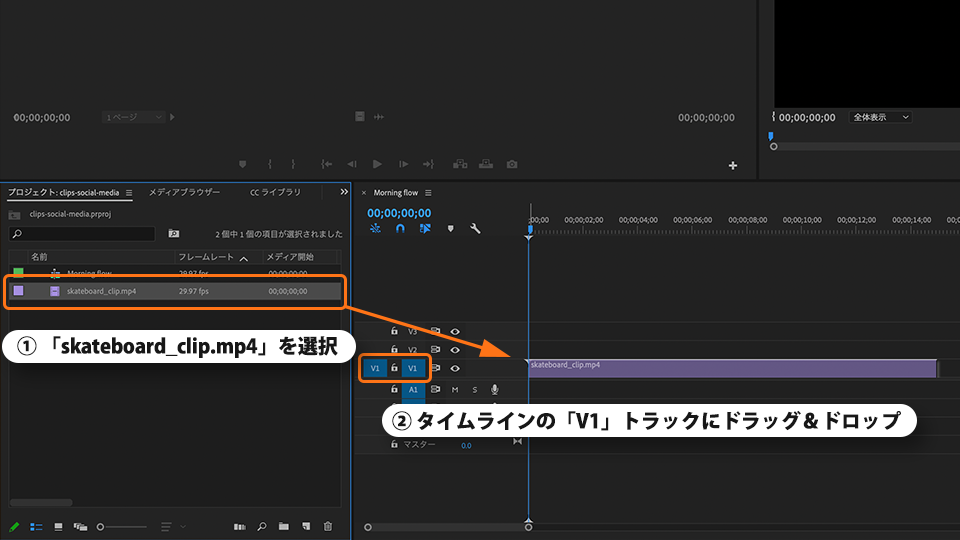
Task: Step forward one frame in source monitor
Action: [403, 164]
